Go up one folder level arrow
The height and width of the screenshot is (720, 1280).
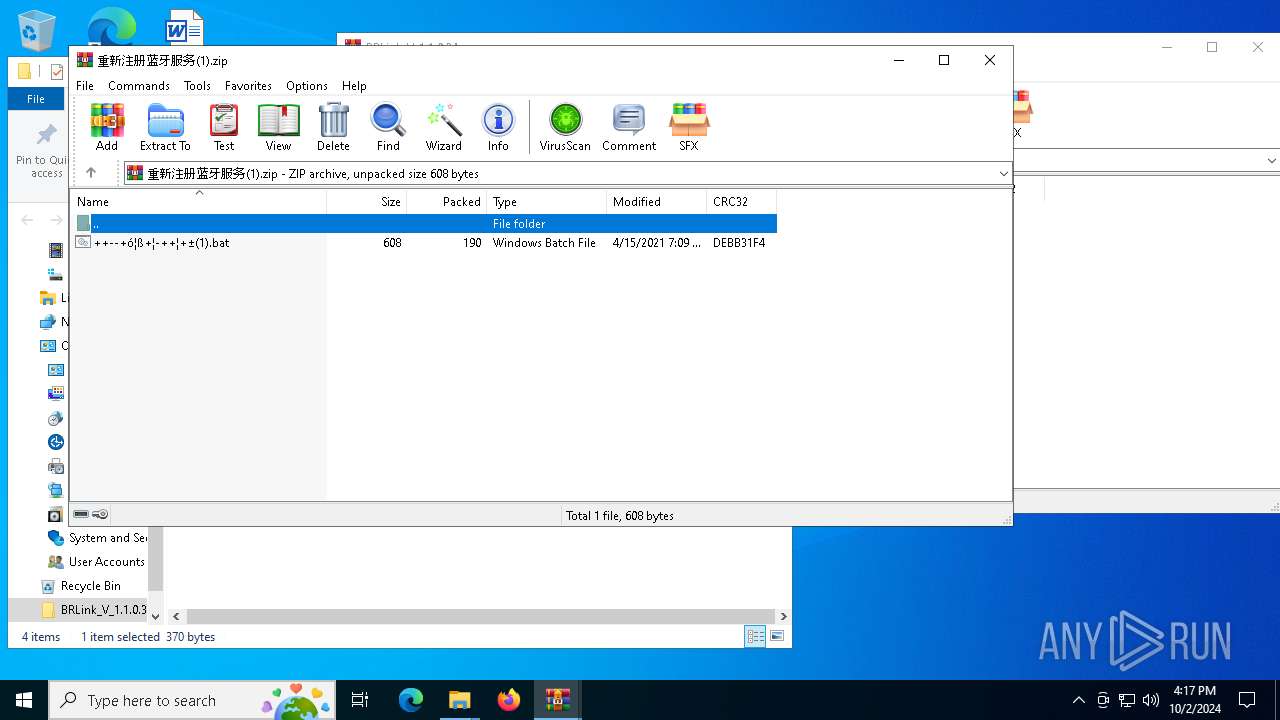(91, 173)
